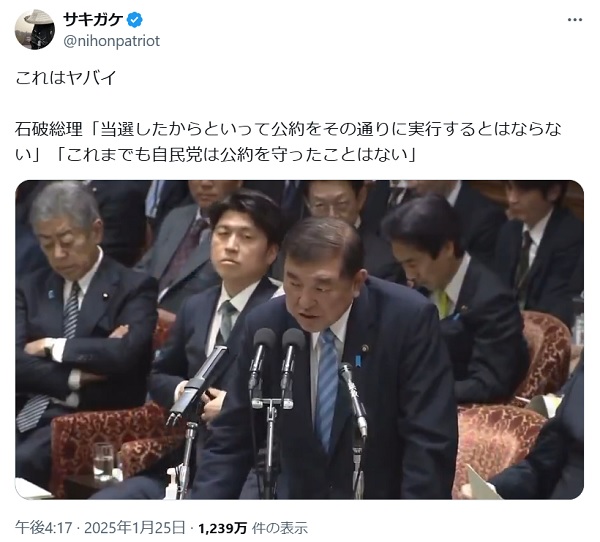The height and width of the screenshot is (542, 600).
Task: Click the 午後4:17 timestamp
Action: 44,528
